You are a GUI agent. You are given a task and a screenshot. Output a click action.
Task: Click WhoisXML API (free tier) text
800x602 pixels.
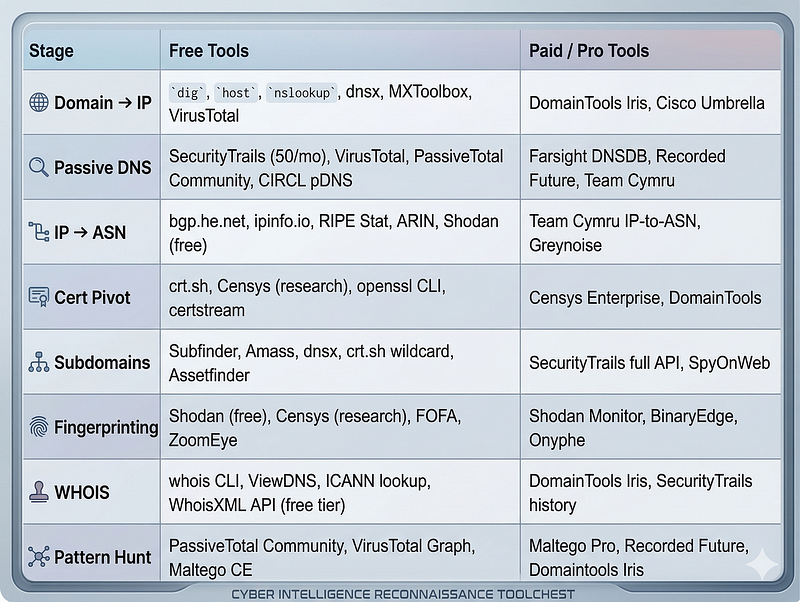pos(257,505)
